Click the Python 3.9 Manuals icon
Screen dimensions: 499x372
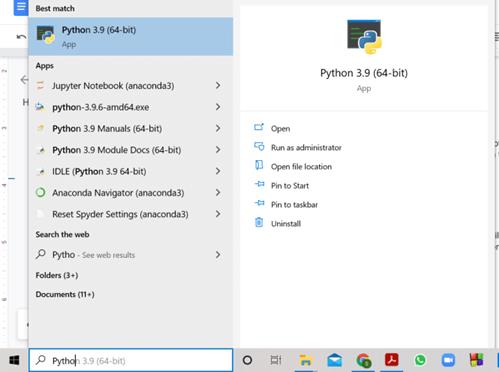(x=40, y=128)
